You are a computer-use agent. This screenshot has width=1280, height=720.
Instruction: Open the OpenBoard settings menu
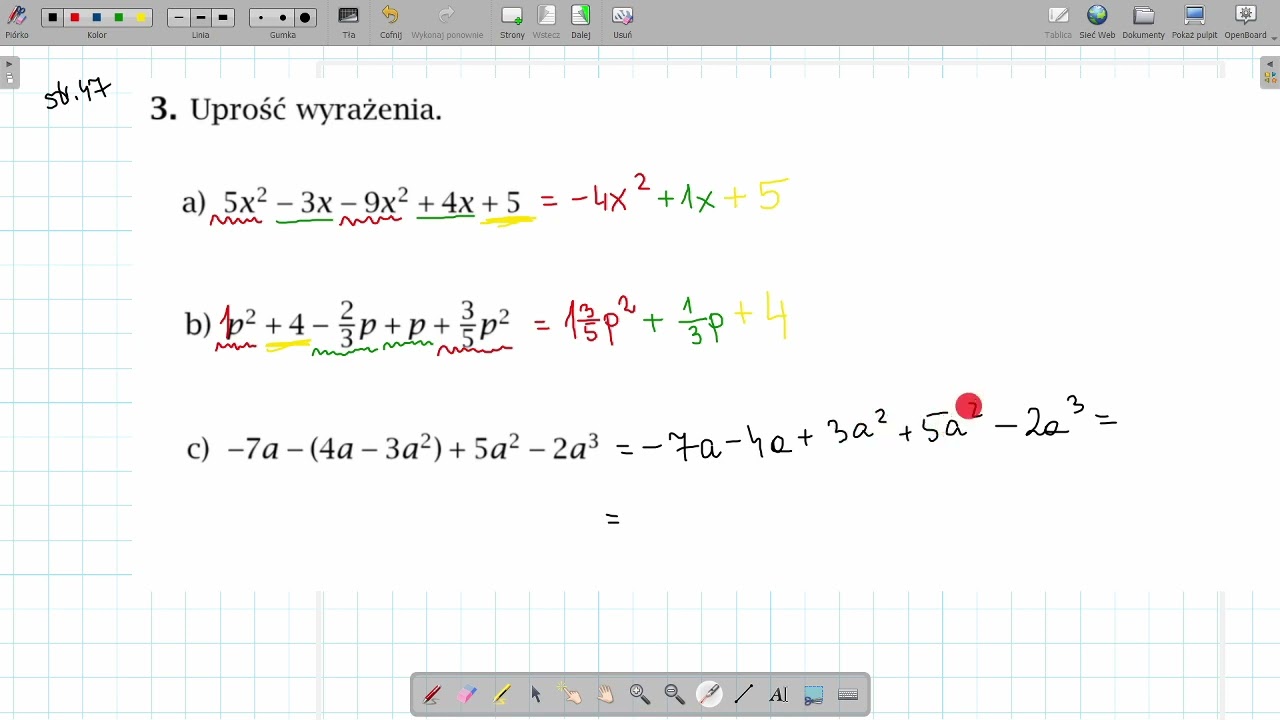click(x=1246, y=20)
